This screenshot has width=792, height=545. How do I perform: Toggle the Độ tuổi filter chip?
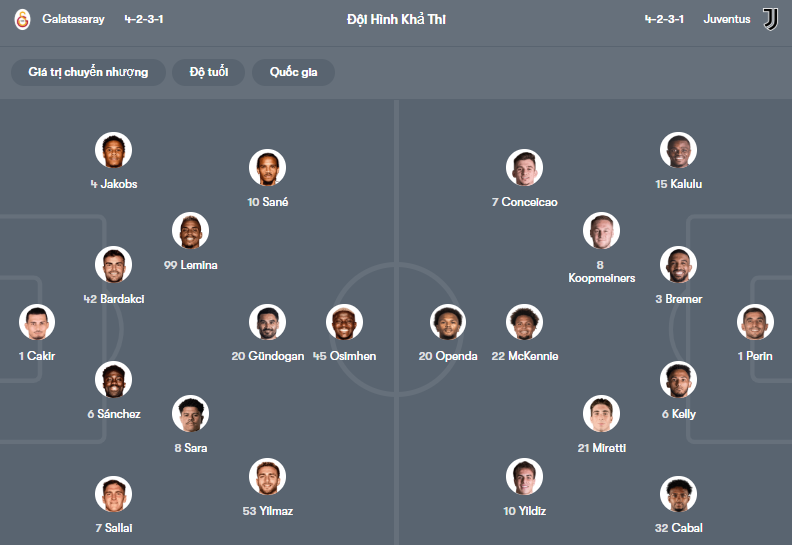[208, 72]
